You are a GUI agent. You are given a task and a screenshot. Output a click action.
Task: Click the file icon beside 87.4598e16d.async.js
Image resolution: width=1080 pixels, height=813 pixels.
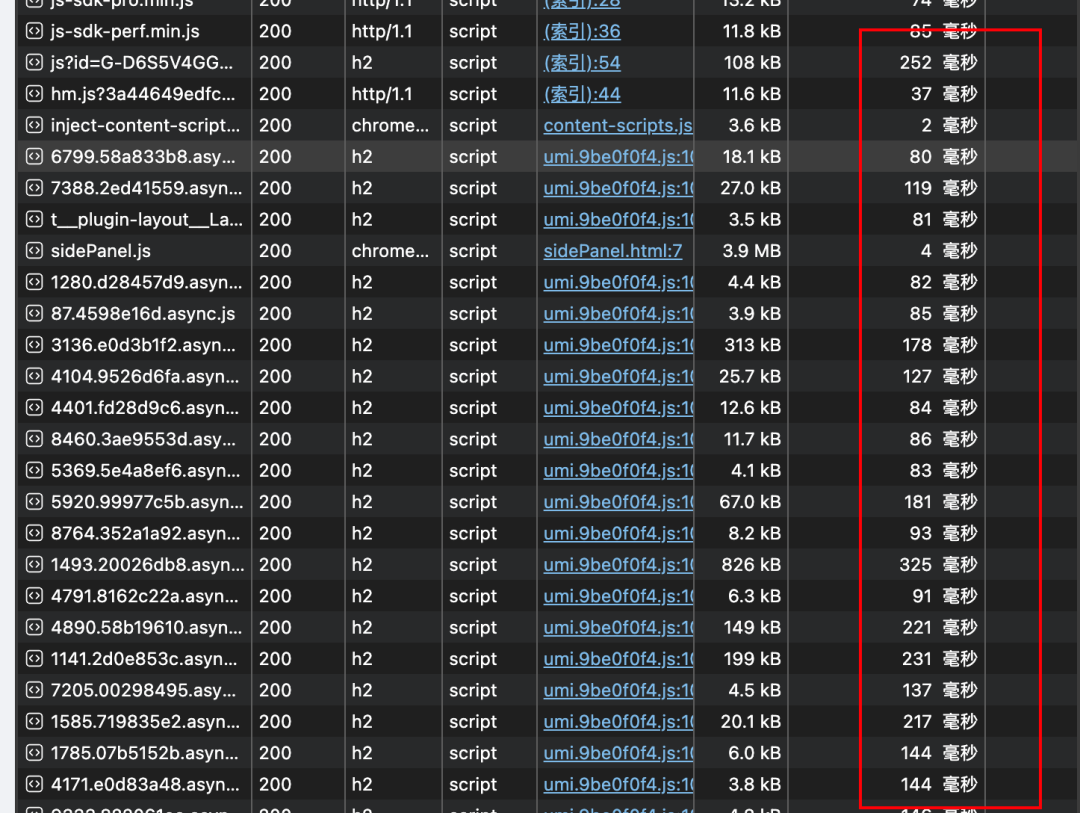click(34, 313)
